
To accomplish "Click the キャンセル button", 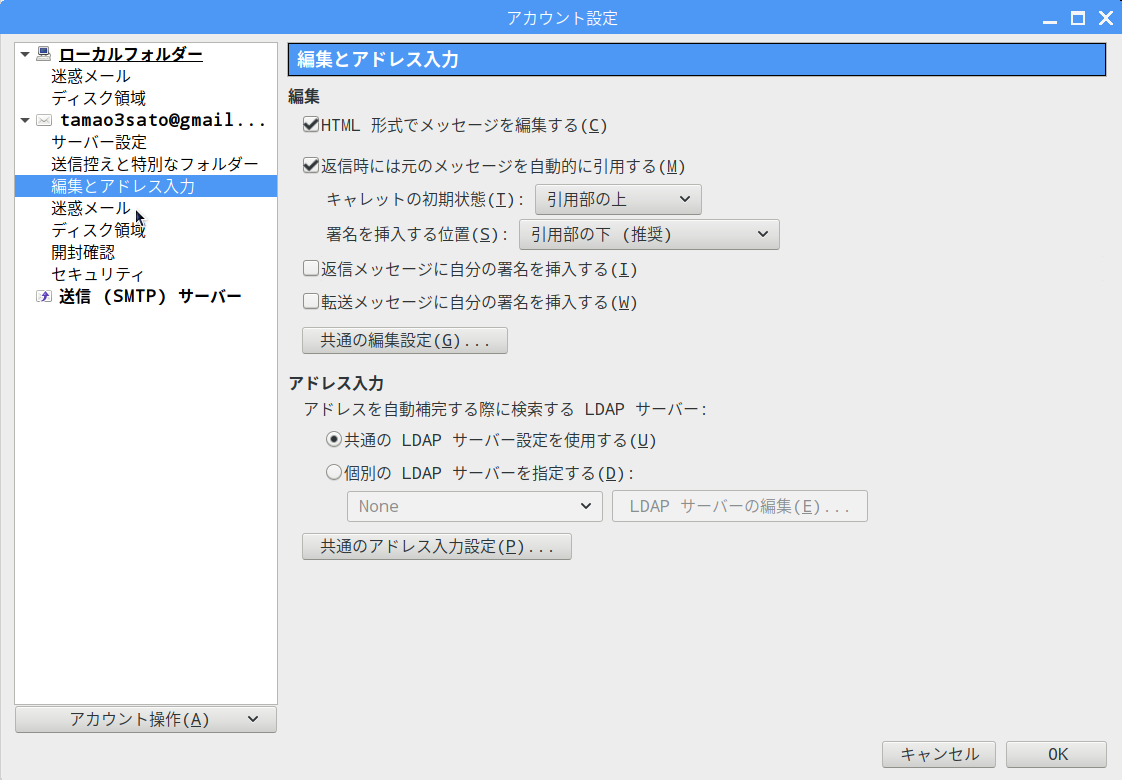I will [x=939, y=754].
